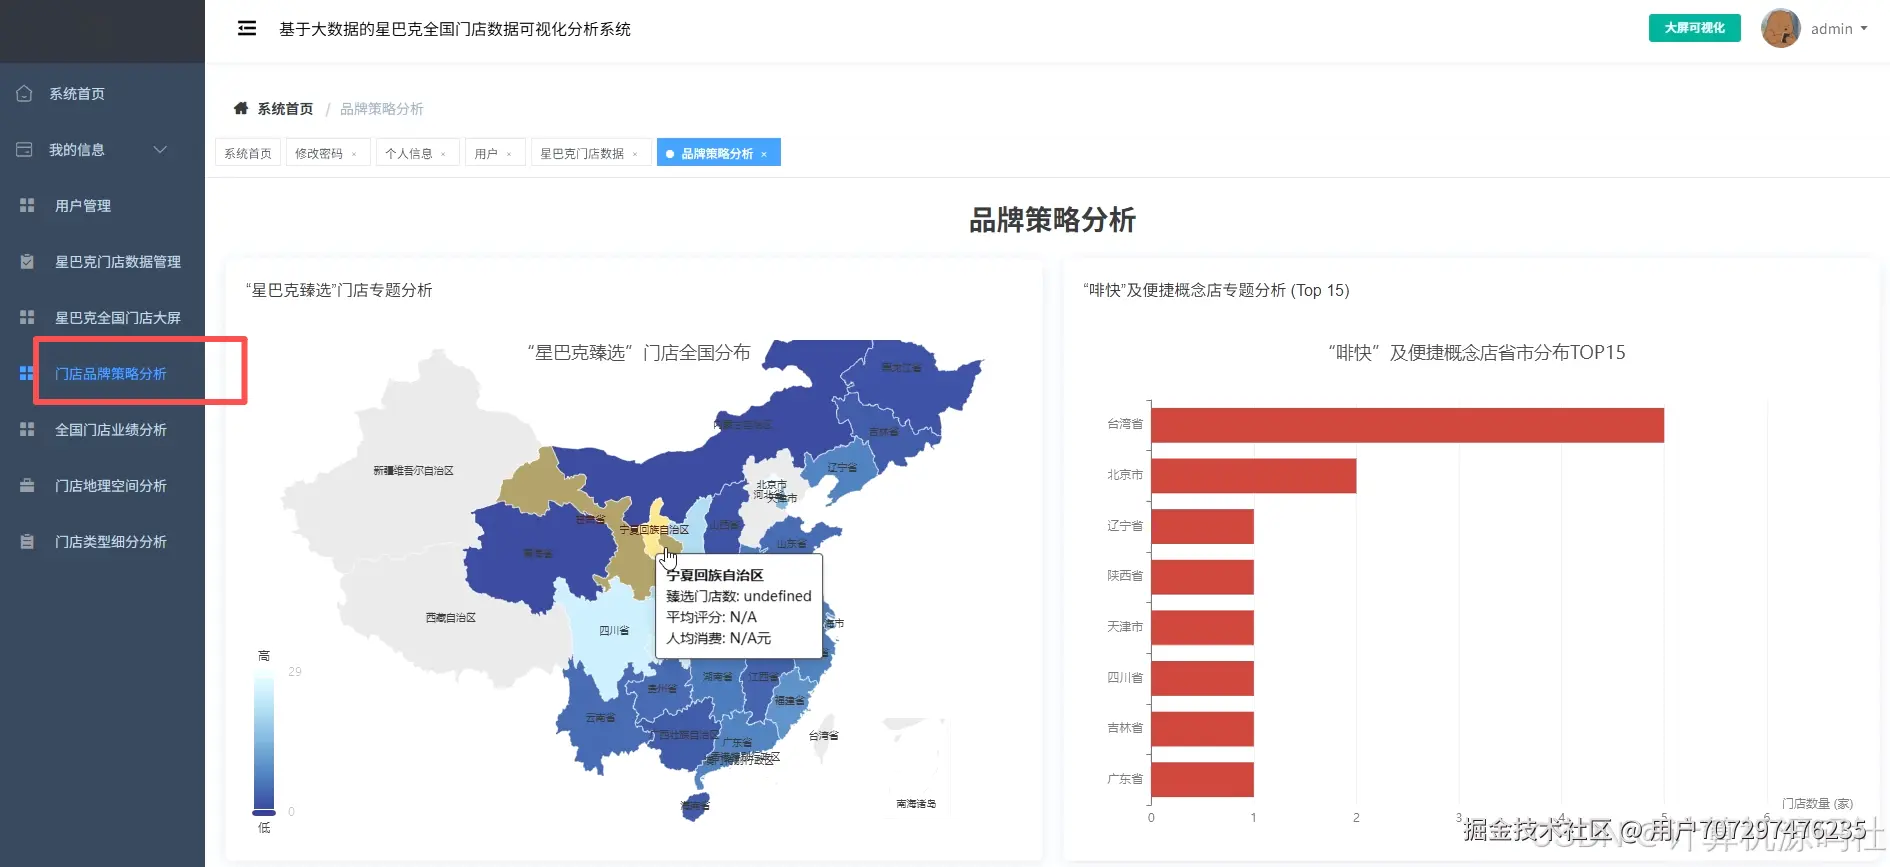1890x867 pixels.
Task: Click the page heading 品牌策略分析
Action: tap(1052, 220)
